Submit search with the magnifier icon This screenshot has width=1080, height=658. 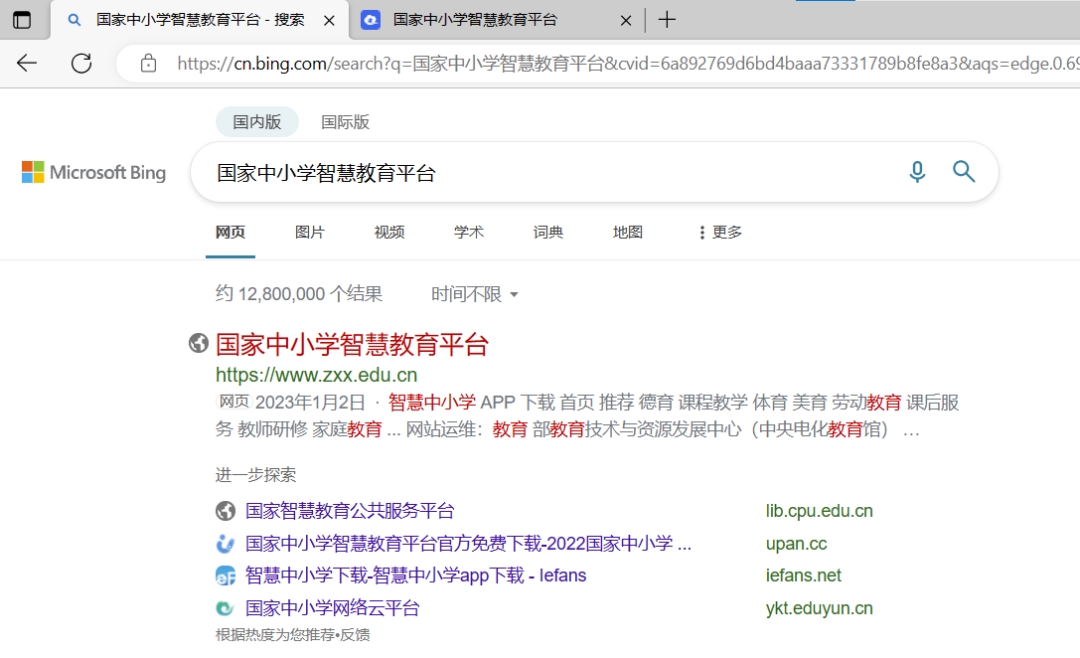(964, 172)
